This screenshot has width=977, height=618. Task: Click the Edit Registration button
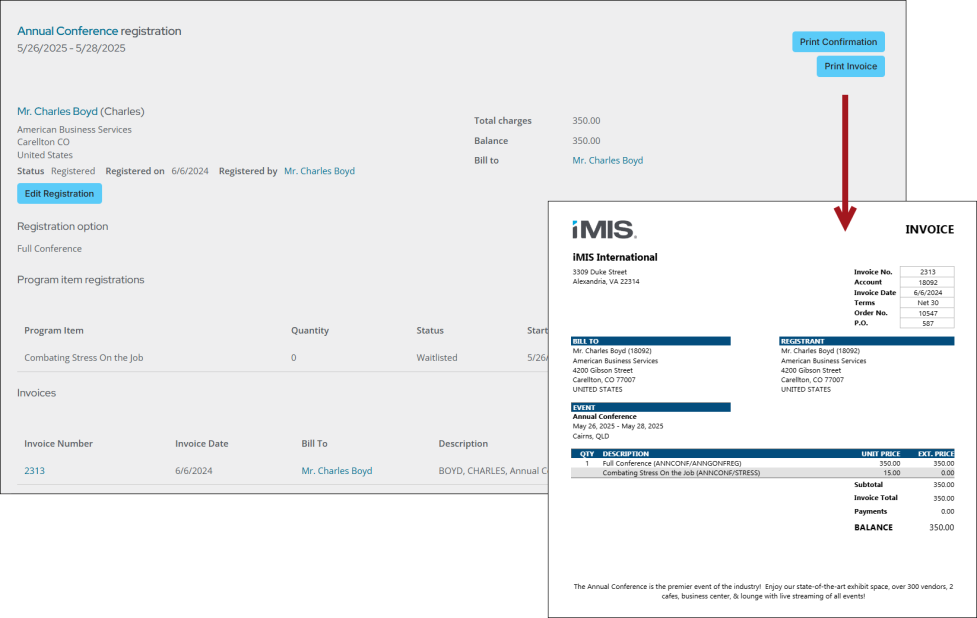(x=59, y=194)
